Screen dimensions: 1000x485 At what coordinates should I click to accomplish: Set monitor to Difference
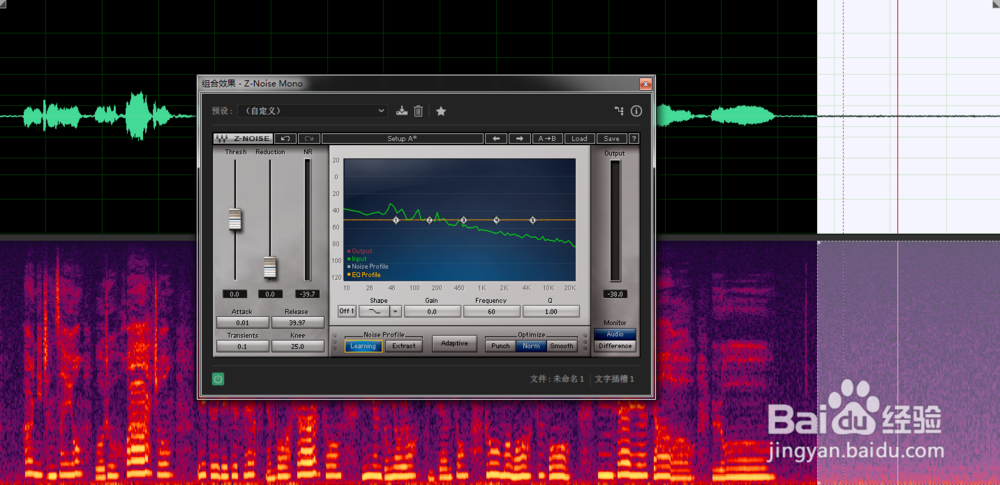(615, 346)
